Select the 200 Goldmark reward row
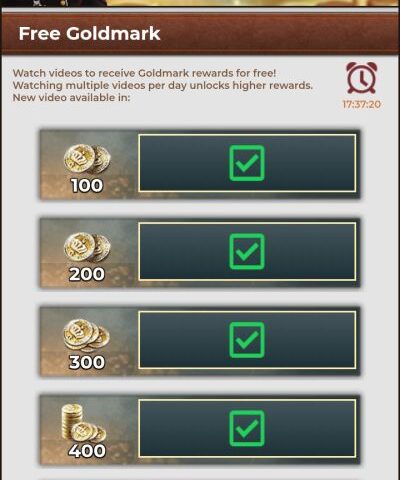 [x=200, y=253]
